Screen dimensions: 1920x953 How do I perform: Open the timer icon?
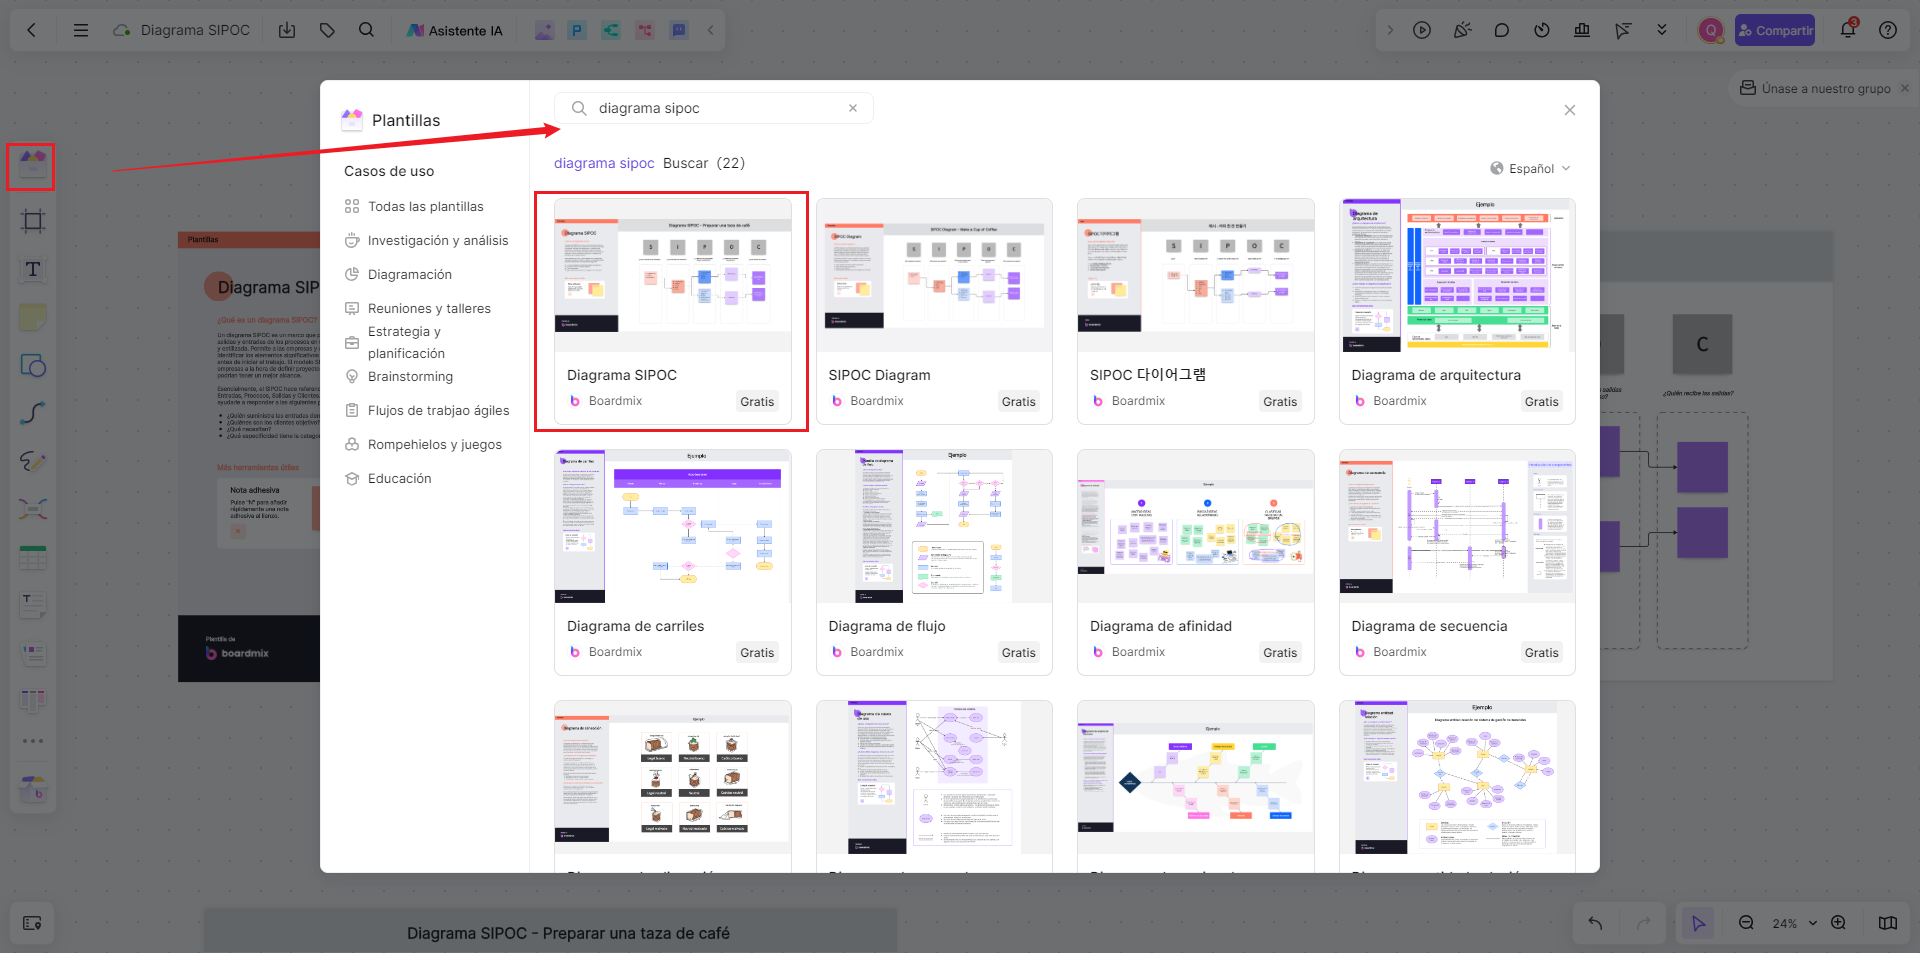pos(1542,30)
